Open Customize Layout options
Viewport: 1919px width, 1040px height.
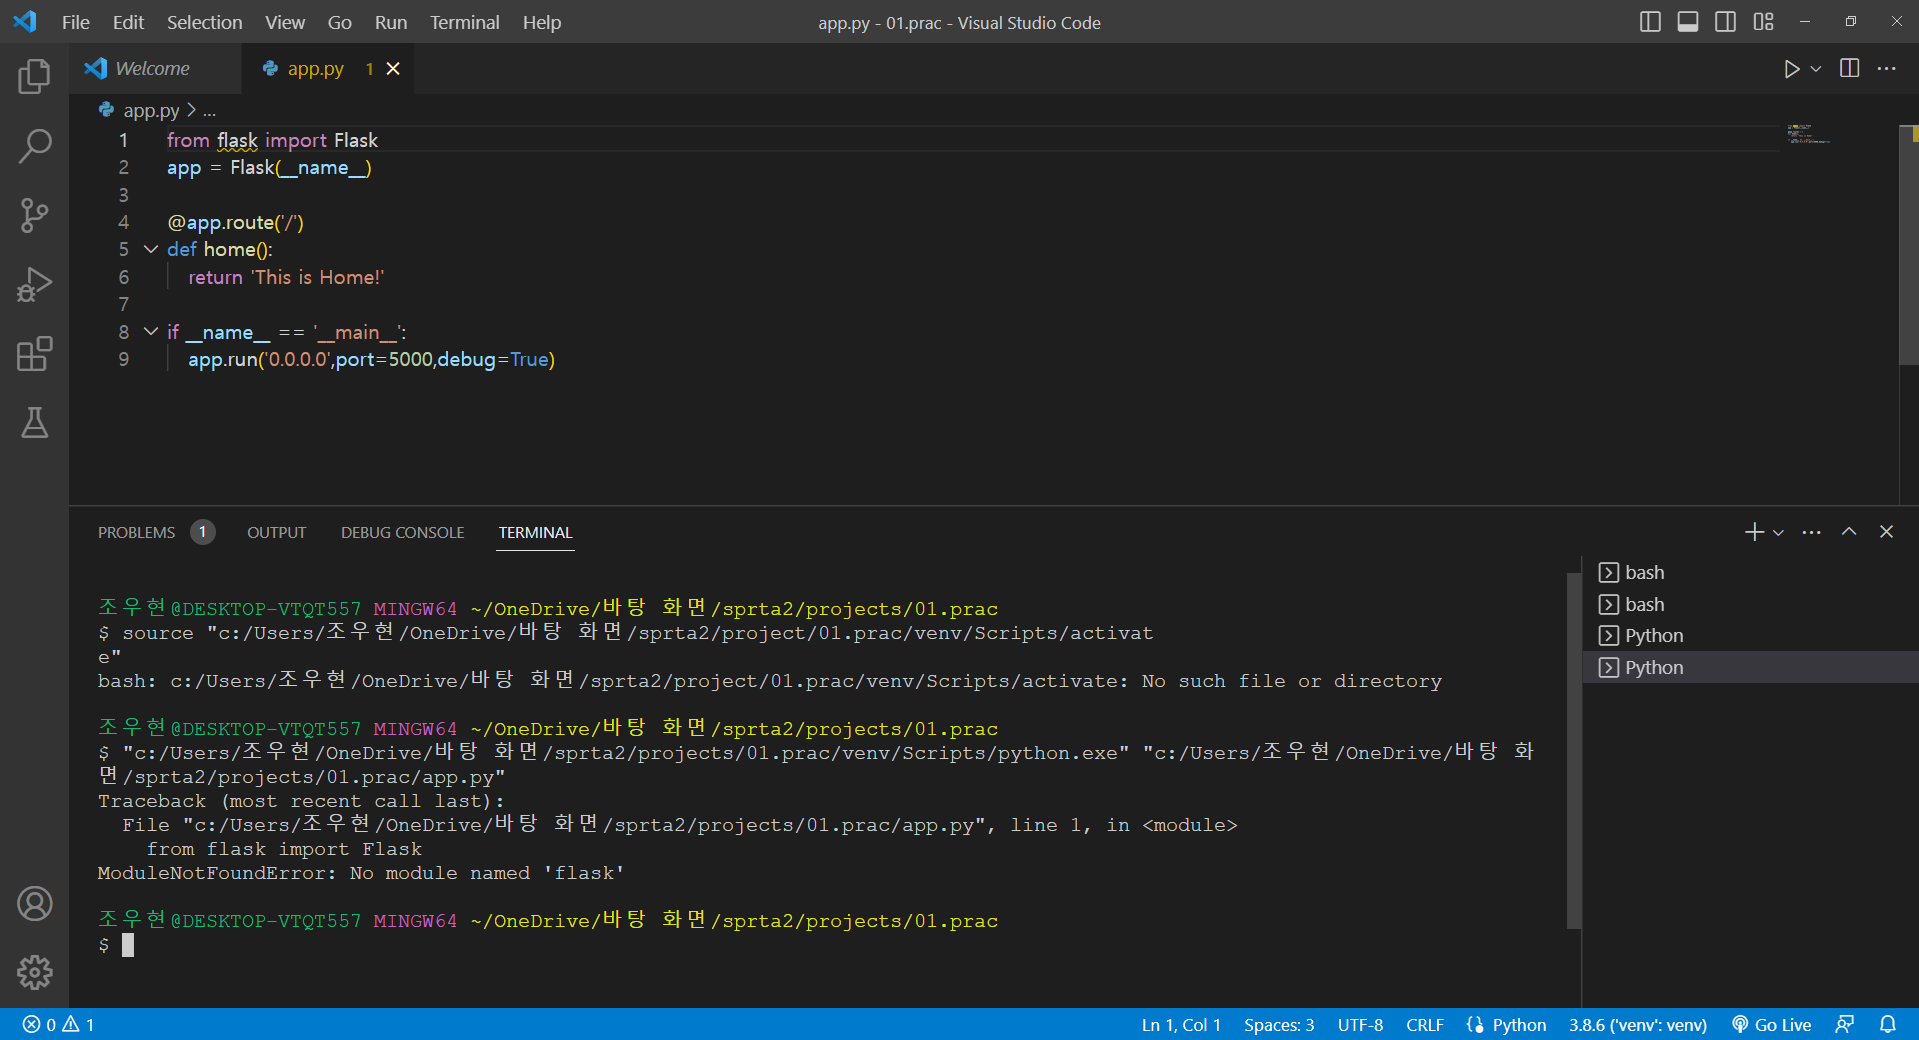[1763, 22]
